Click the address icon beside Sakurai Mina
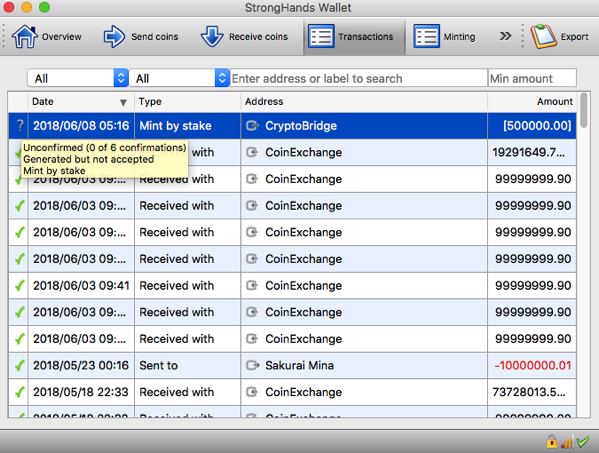Image resolution: width=599 pixels, height=453 pixels. coord(253,365)
